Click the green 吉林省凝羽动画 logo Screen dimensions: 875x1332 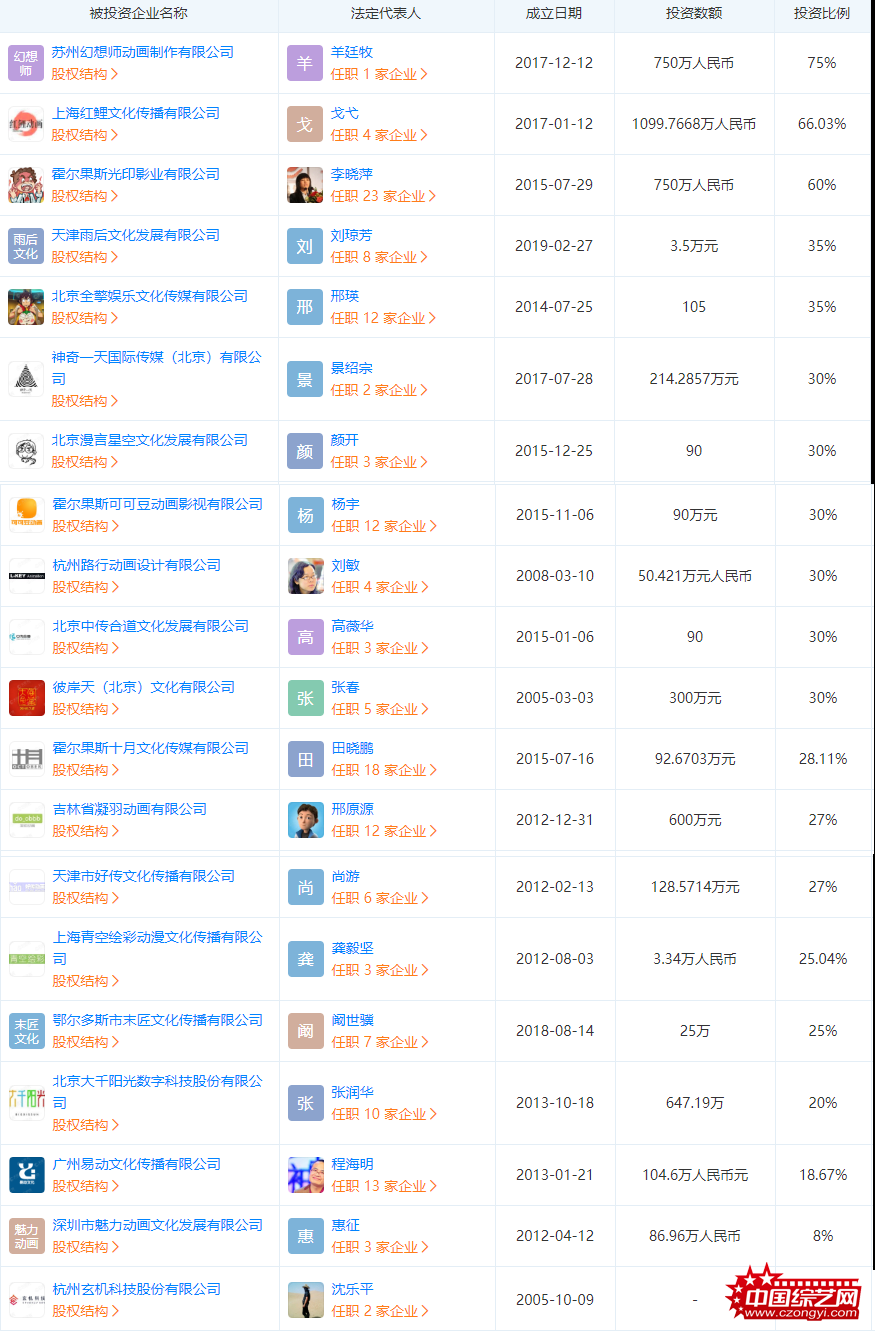click(27, 820)
